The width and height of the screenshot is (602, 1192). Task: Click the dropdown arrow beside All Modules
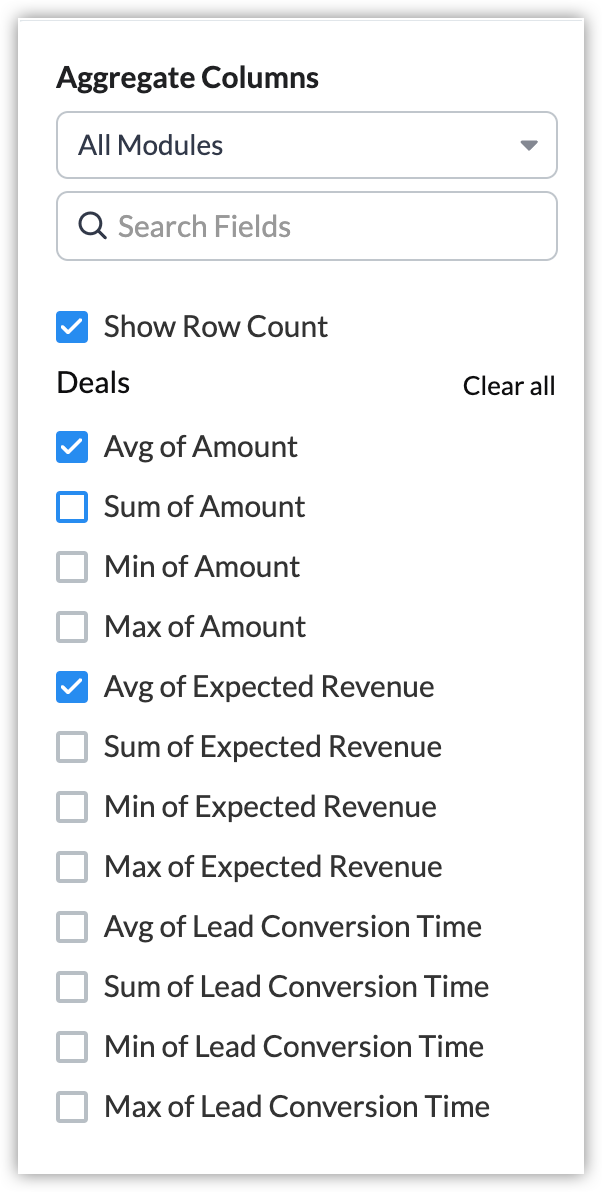529,146
